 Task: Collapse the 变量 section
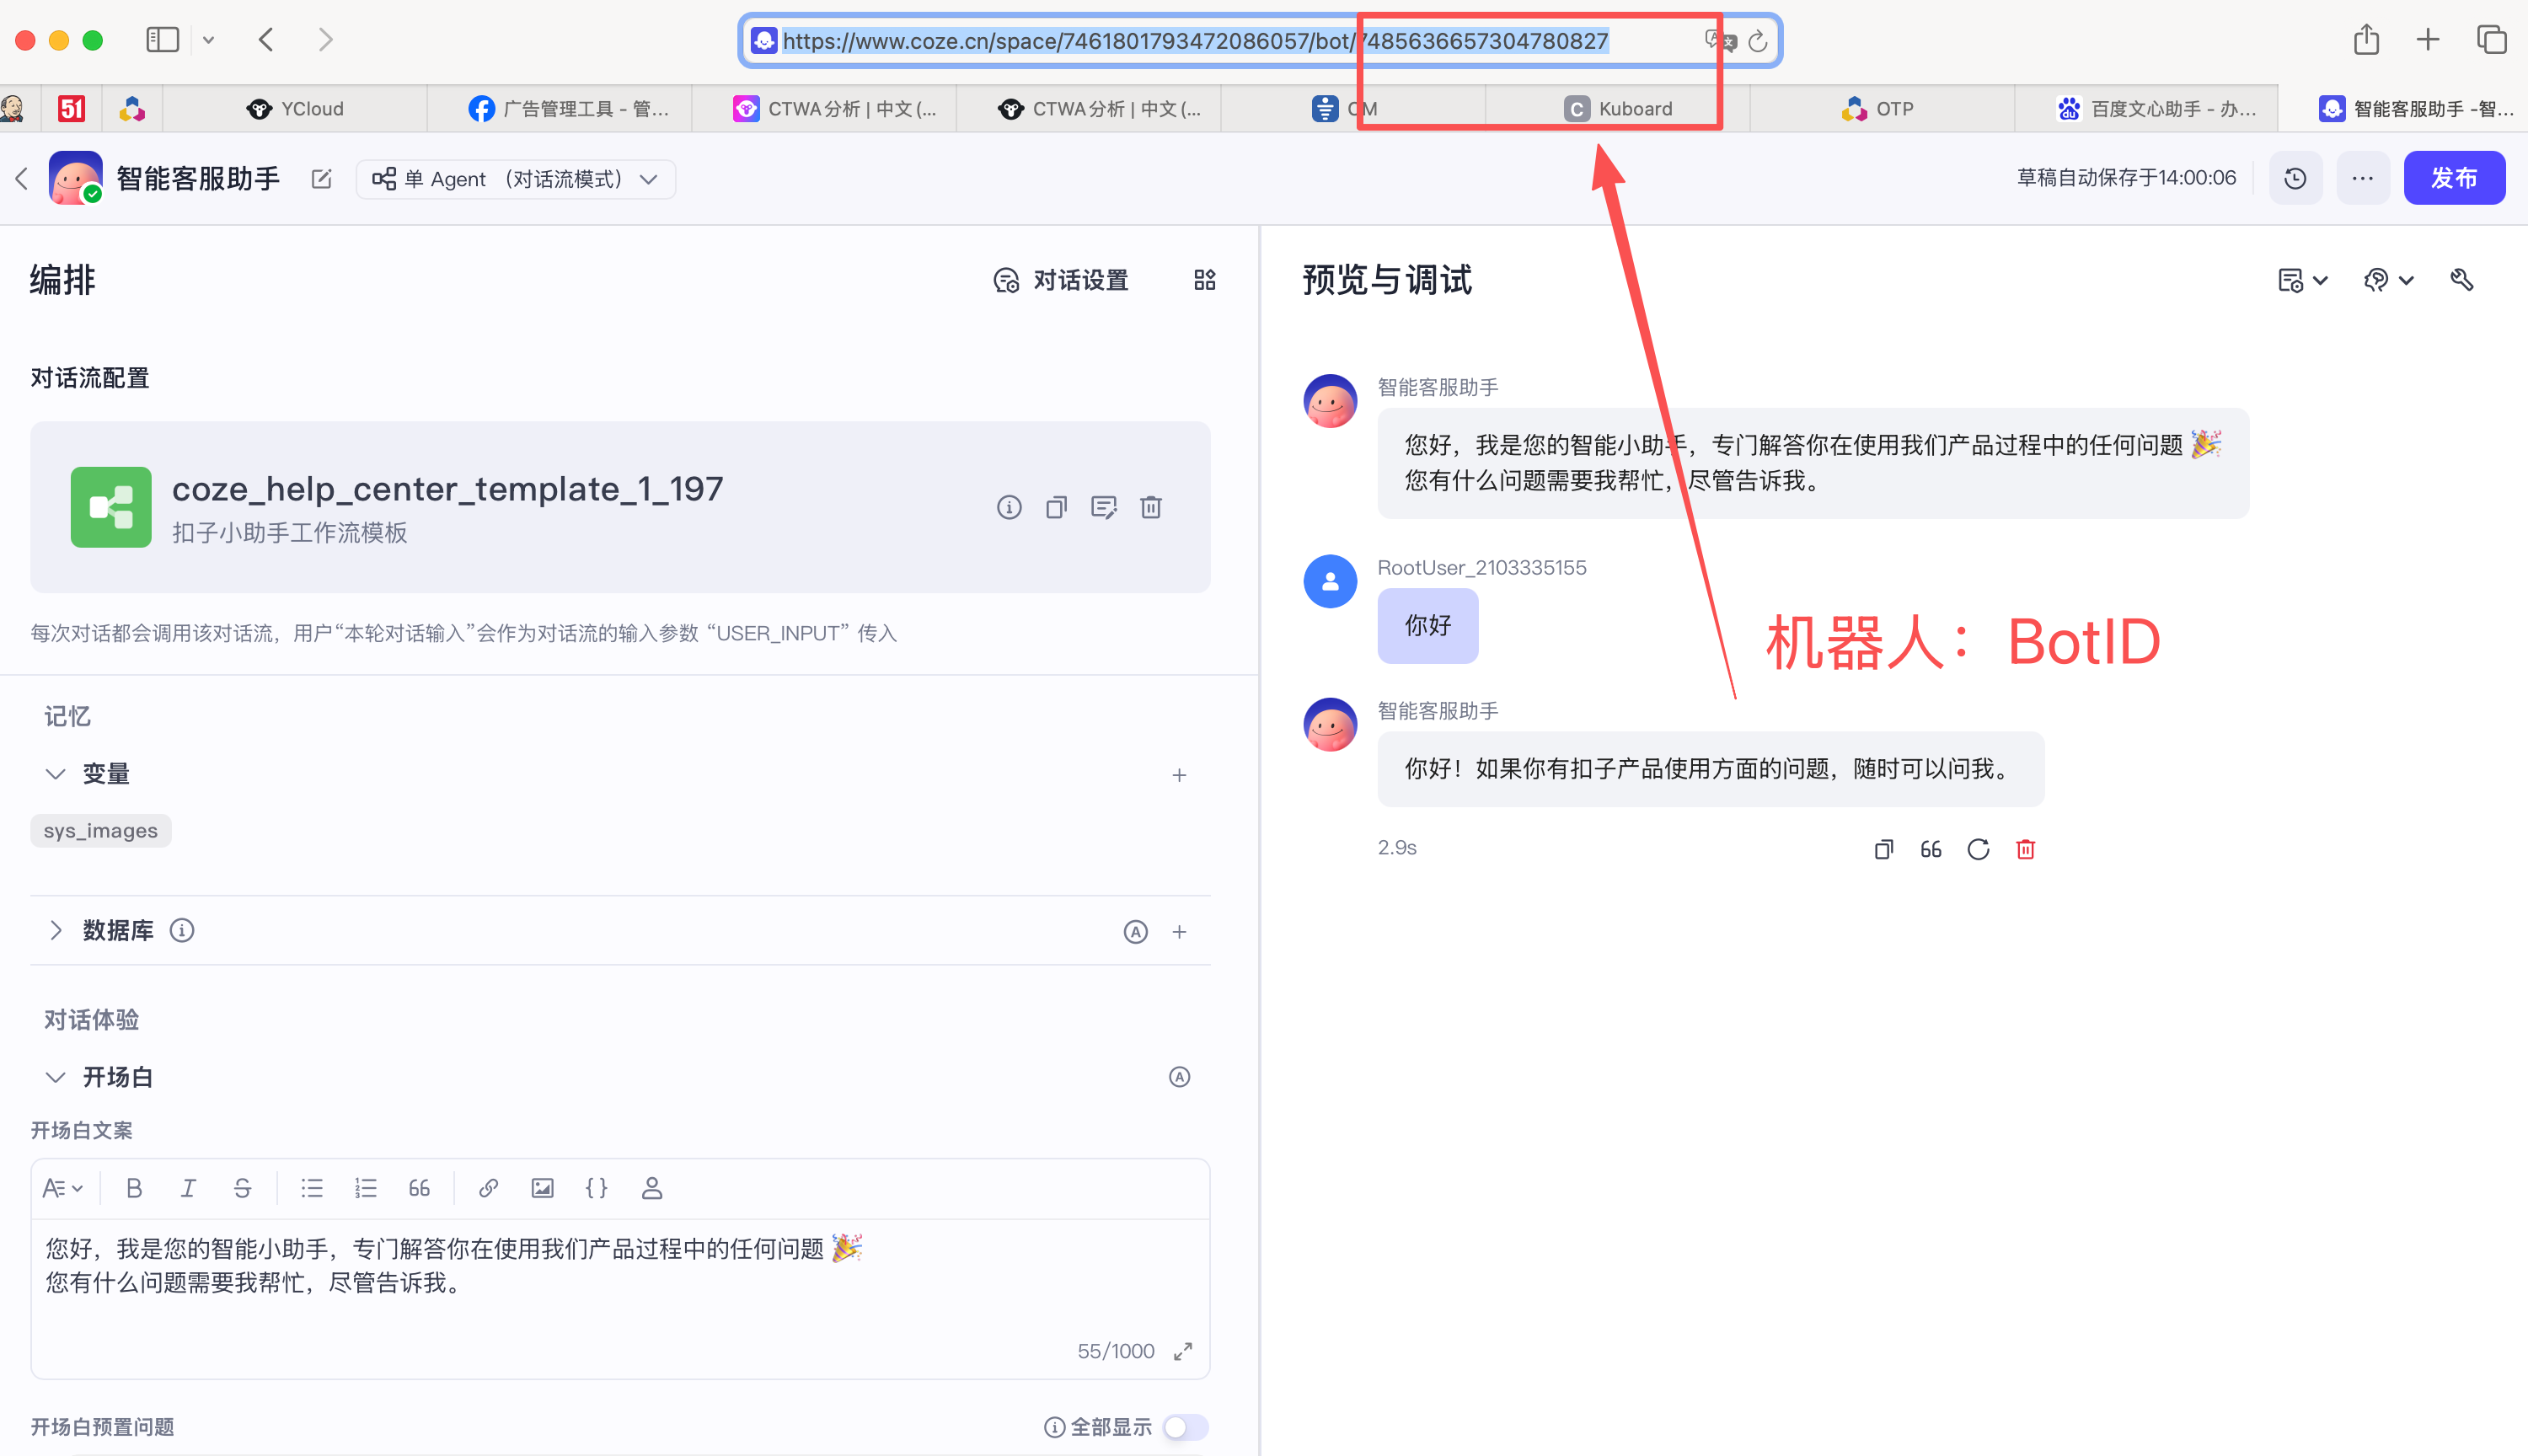click(56, 773)
